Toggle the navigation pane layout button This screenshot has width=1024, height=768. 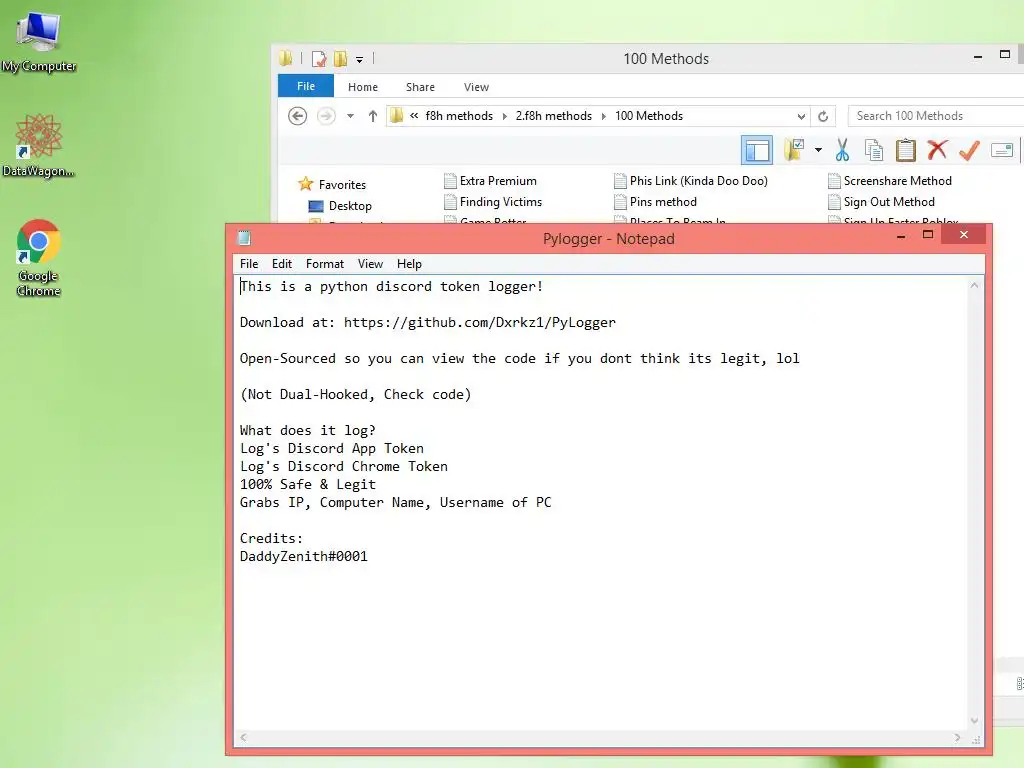pos(757,151)
